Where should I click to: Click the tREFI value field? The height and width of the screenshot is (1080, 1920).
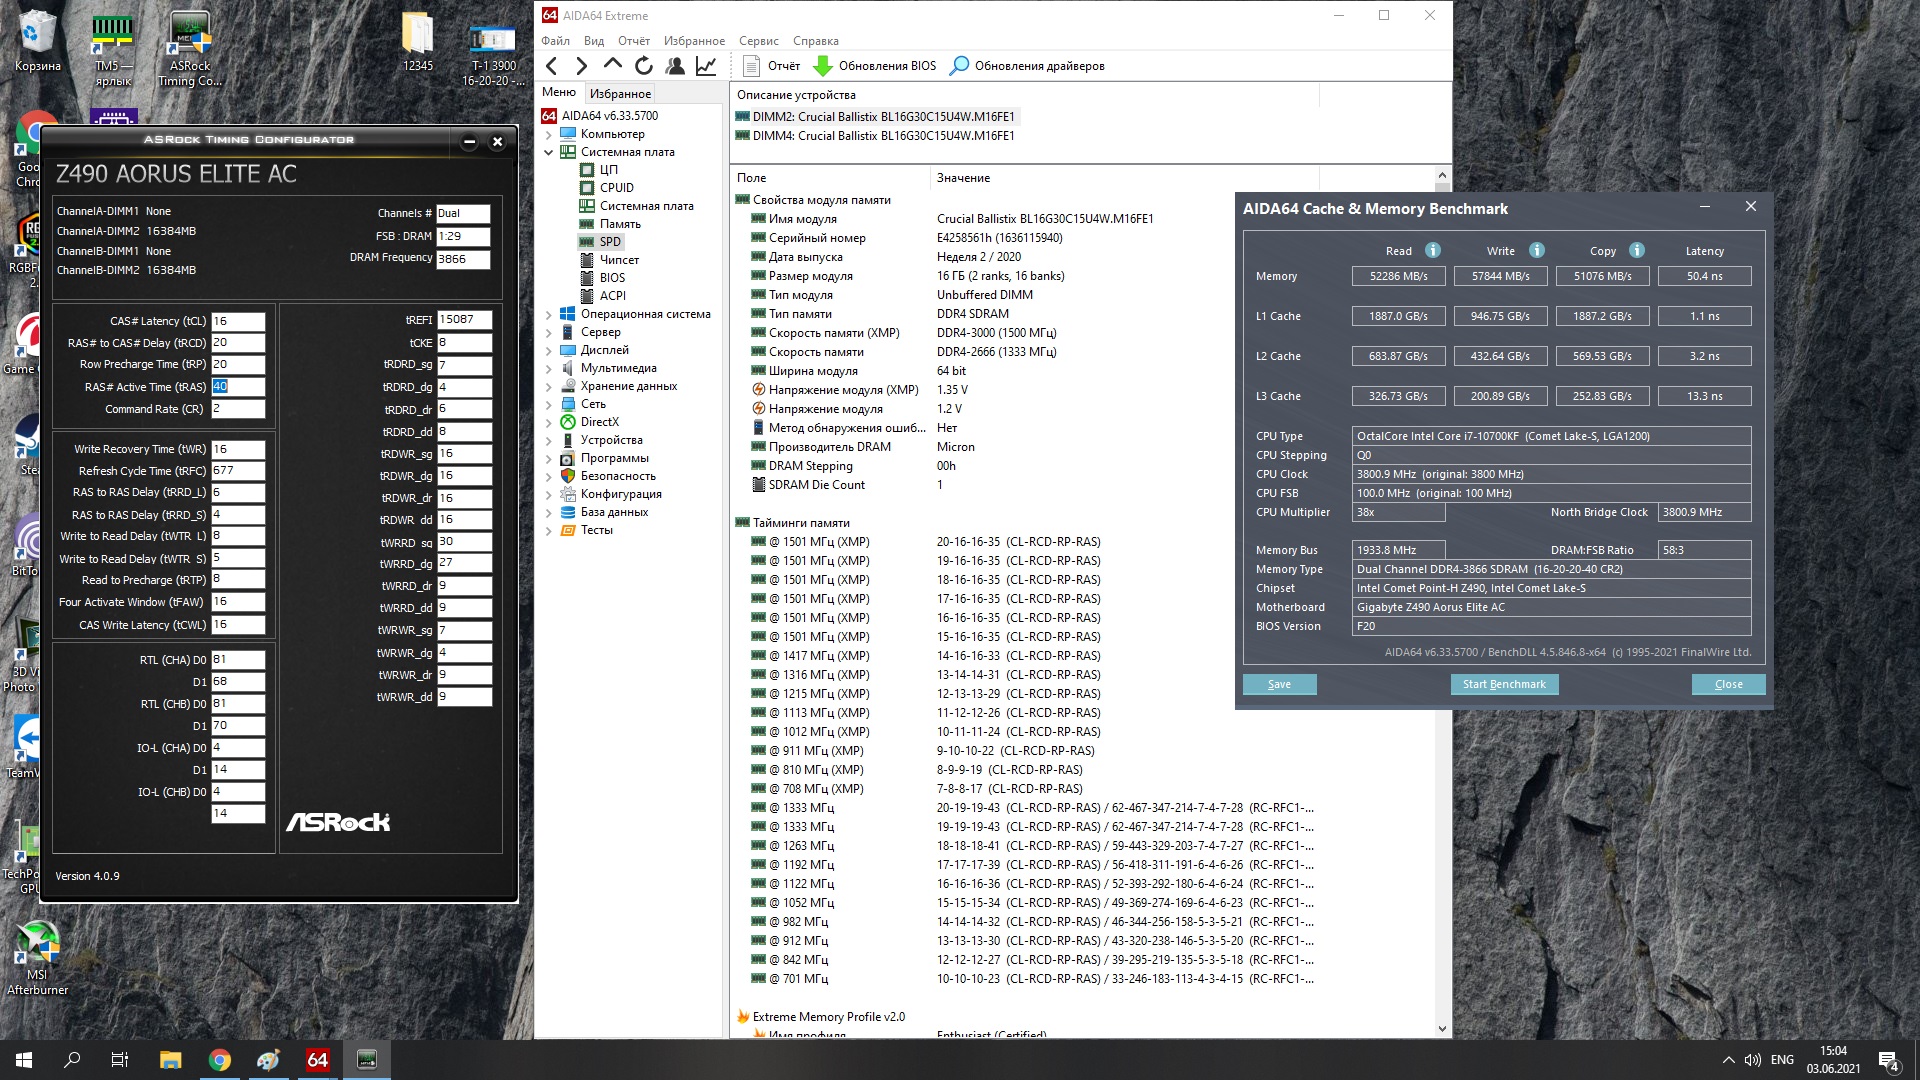[x=464, y=320]
